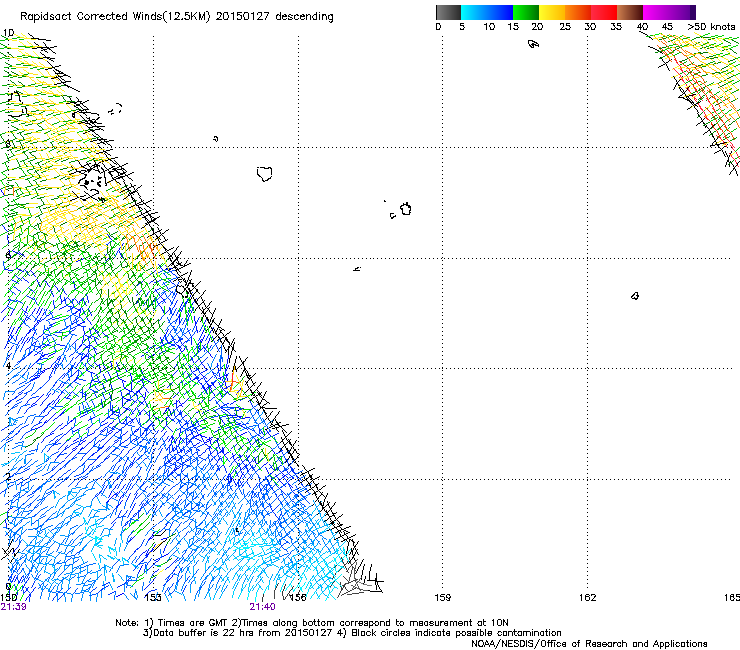Screen dimensions: 740x650
Task: Click the purple 21:39 time stamp
Action: [14, 607]
